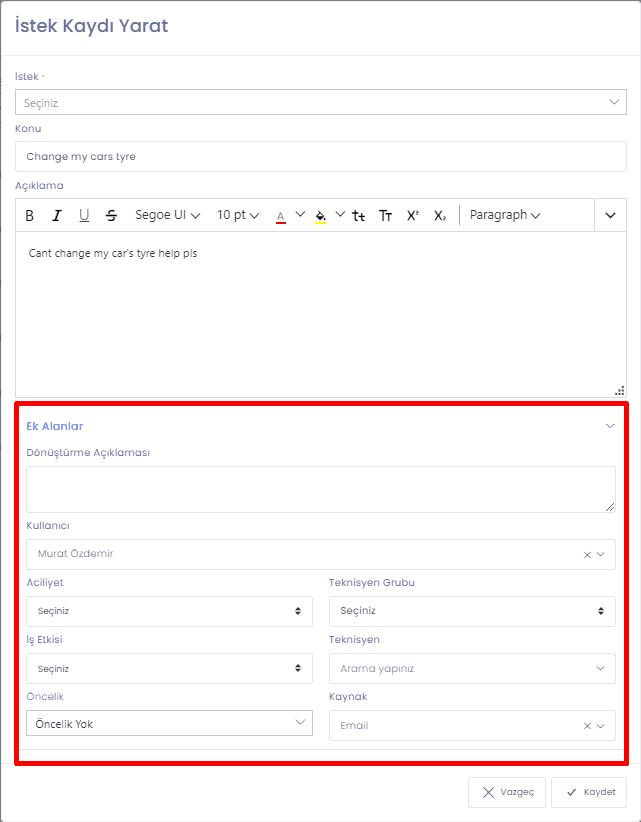641x822 pixels.
Task: Open the background color picker arrow
Action: [340, 214]
